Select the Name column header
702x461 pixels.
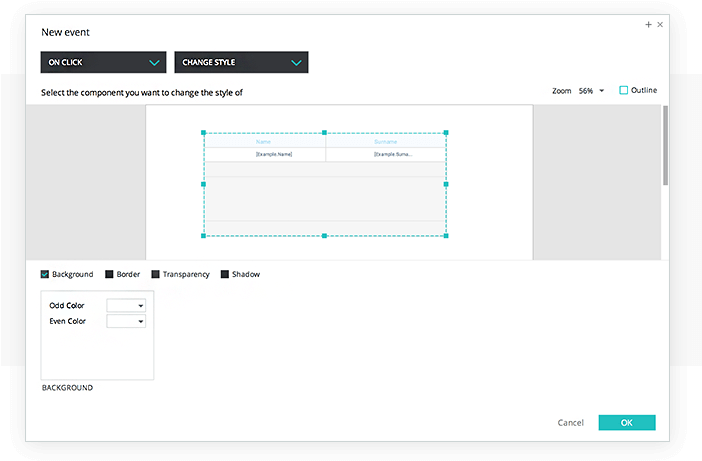coord(264,141)
